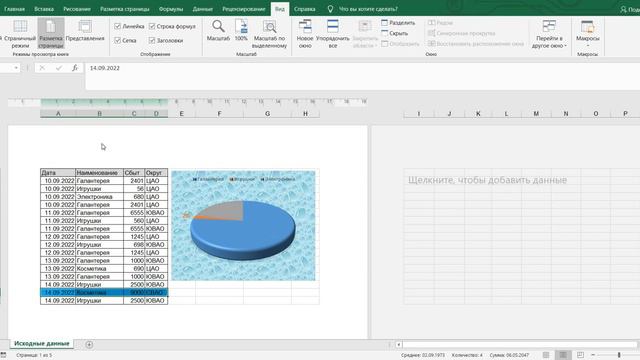This screenshot has height=360, width=640.
Task: Open the Вставка tab
Action: tap(44, 9)
